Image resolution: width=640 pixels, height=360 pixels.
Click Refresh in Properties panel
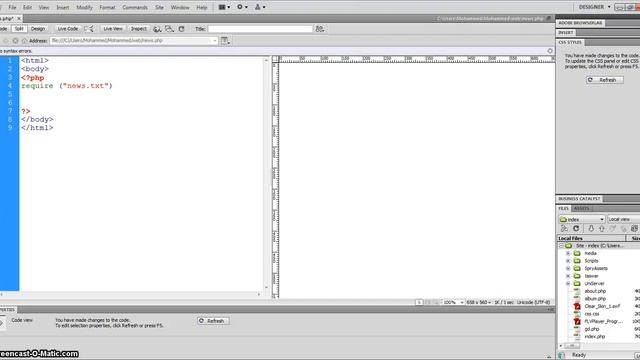pyautogui.click(x=213, y=321)
